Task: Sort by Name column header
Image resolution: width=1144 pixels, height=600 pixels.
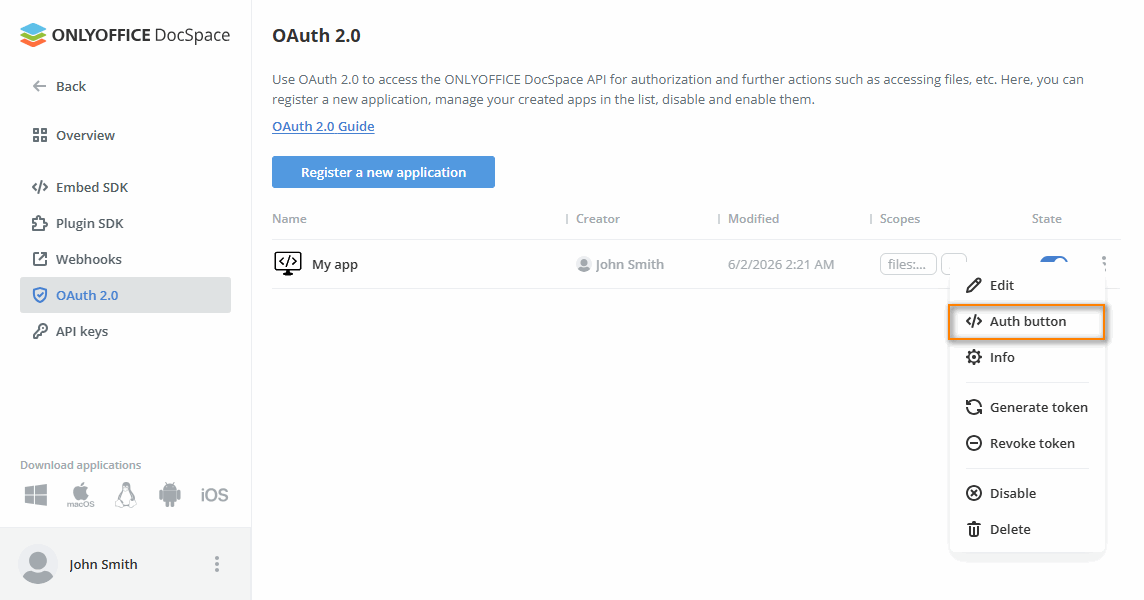Action: 289,219
